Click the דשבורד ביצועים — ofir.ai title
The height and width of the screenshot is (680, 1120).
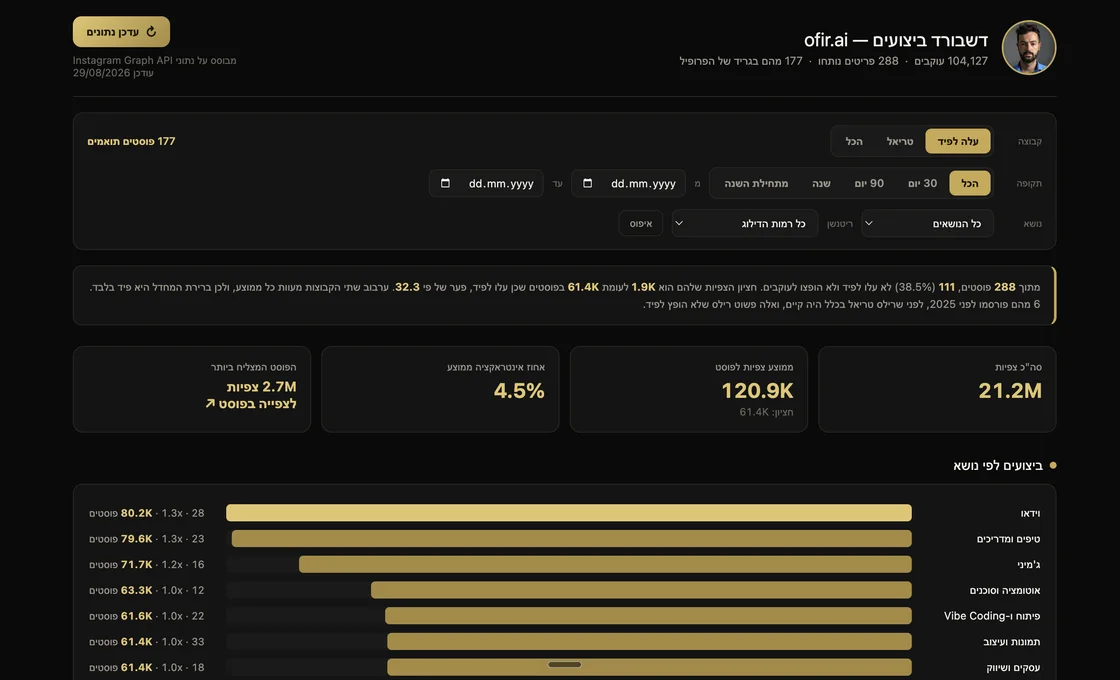pos(896,40)
